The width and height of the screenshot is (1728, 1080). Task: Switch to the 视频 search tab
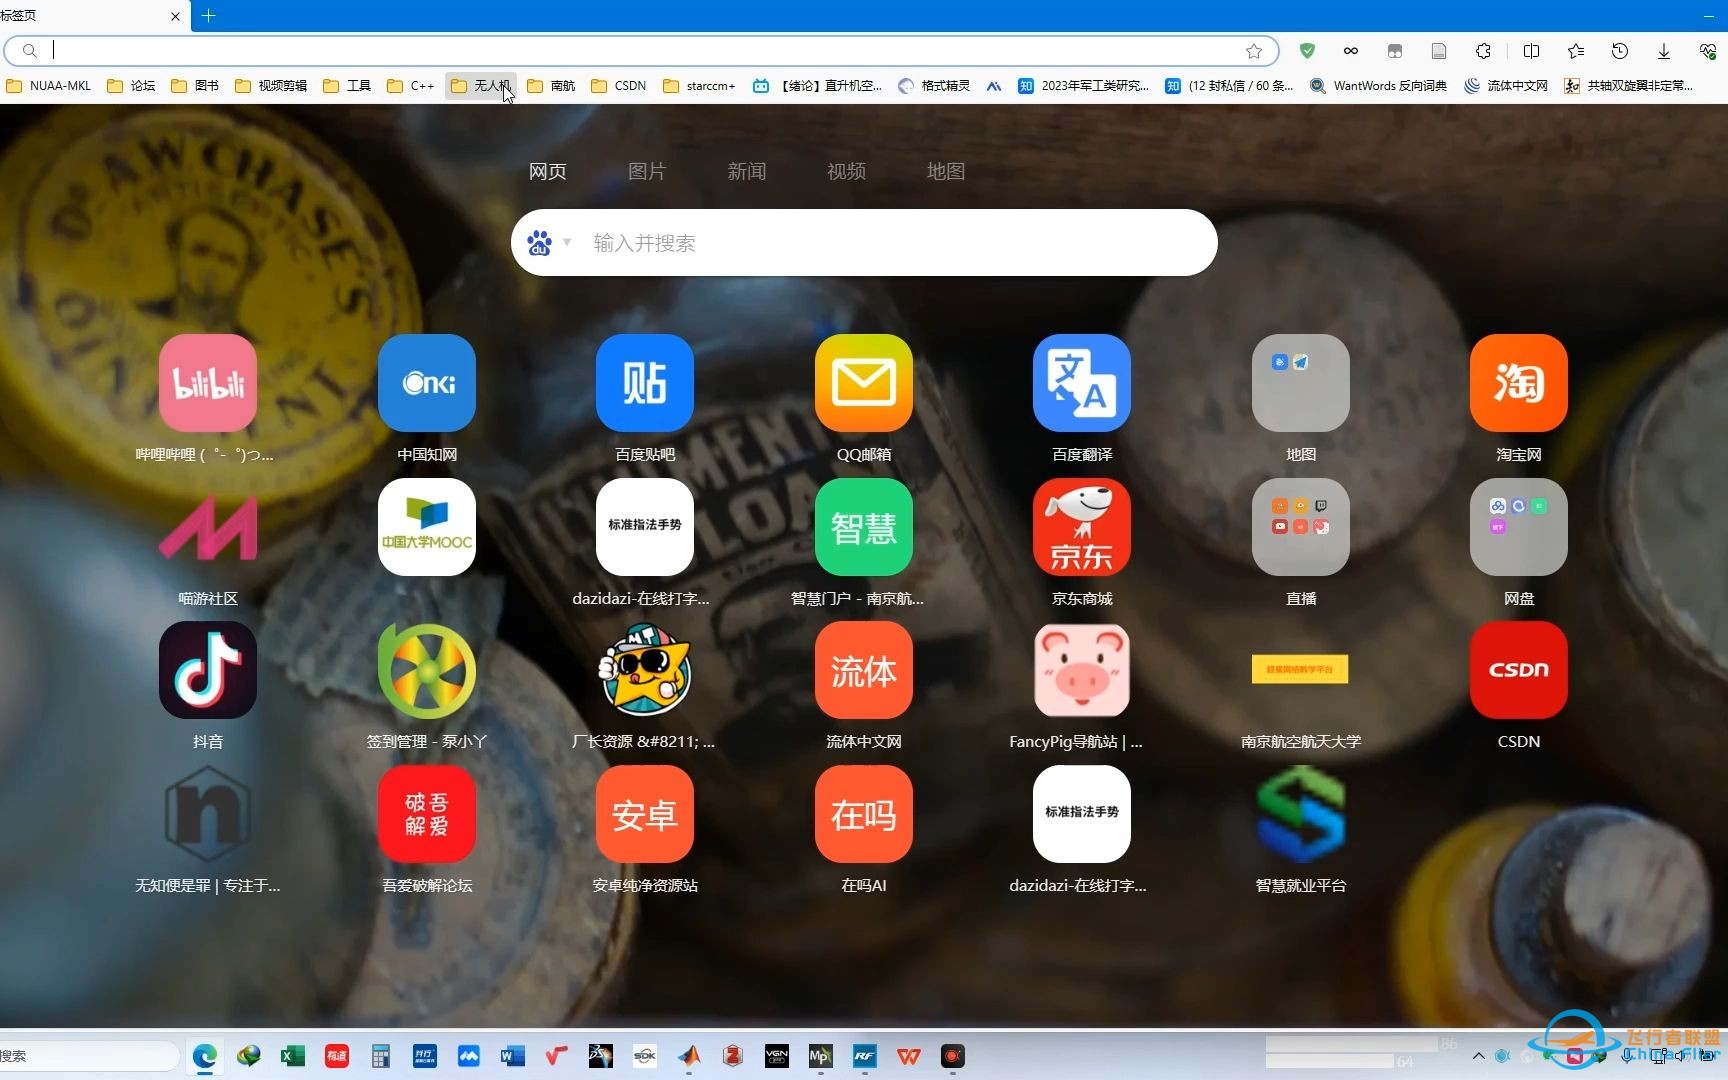click(846, 171)
